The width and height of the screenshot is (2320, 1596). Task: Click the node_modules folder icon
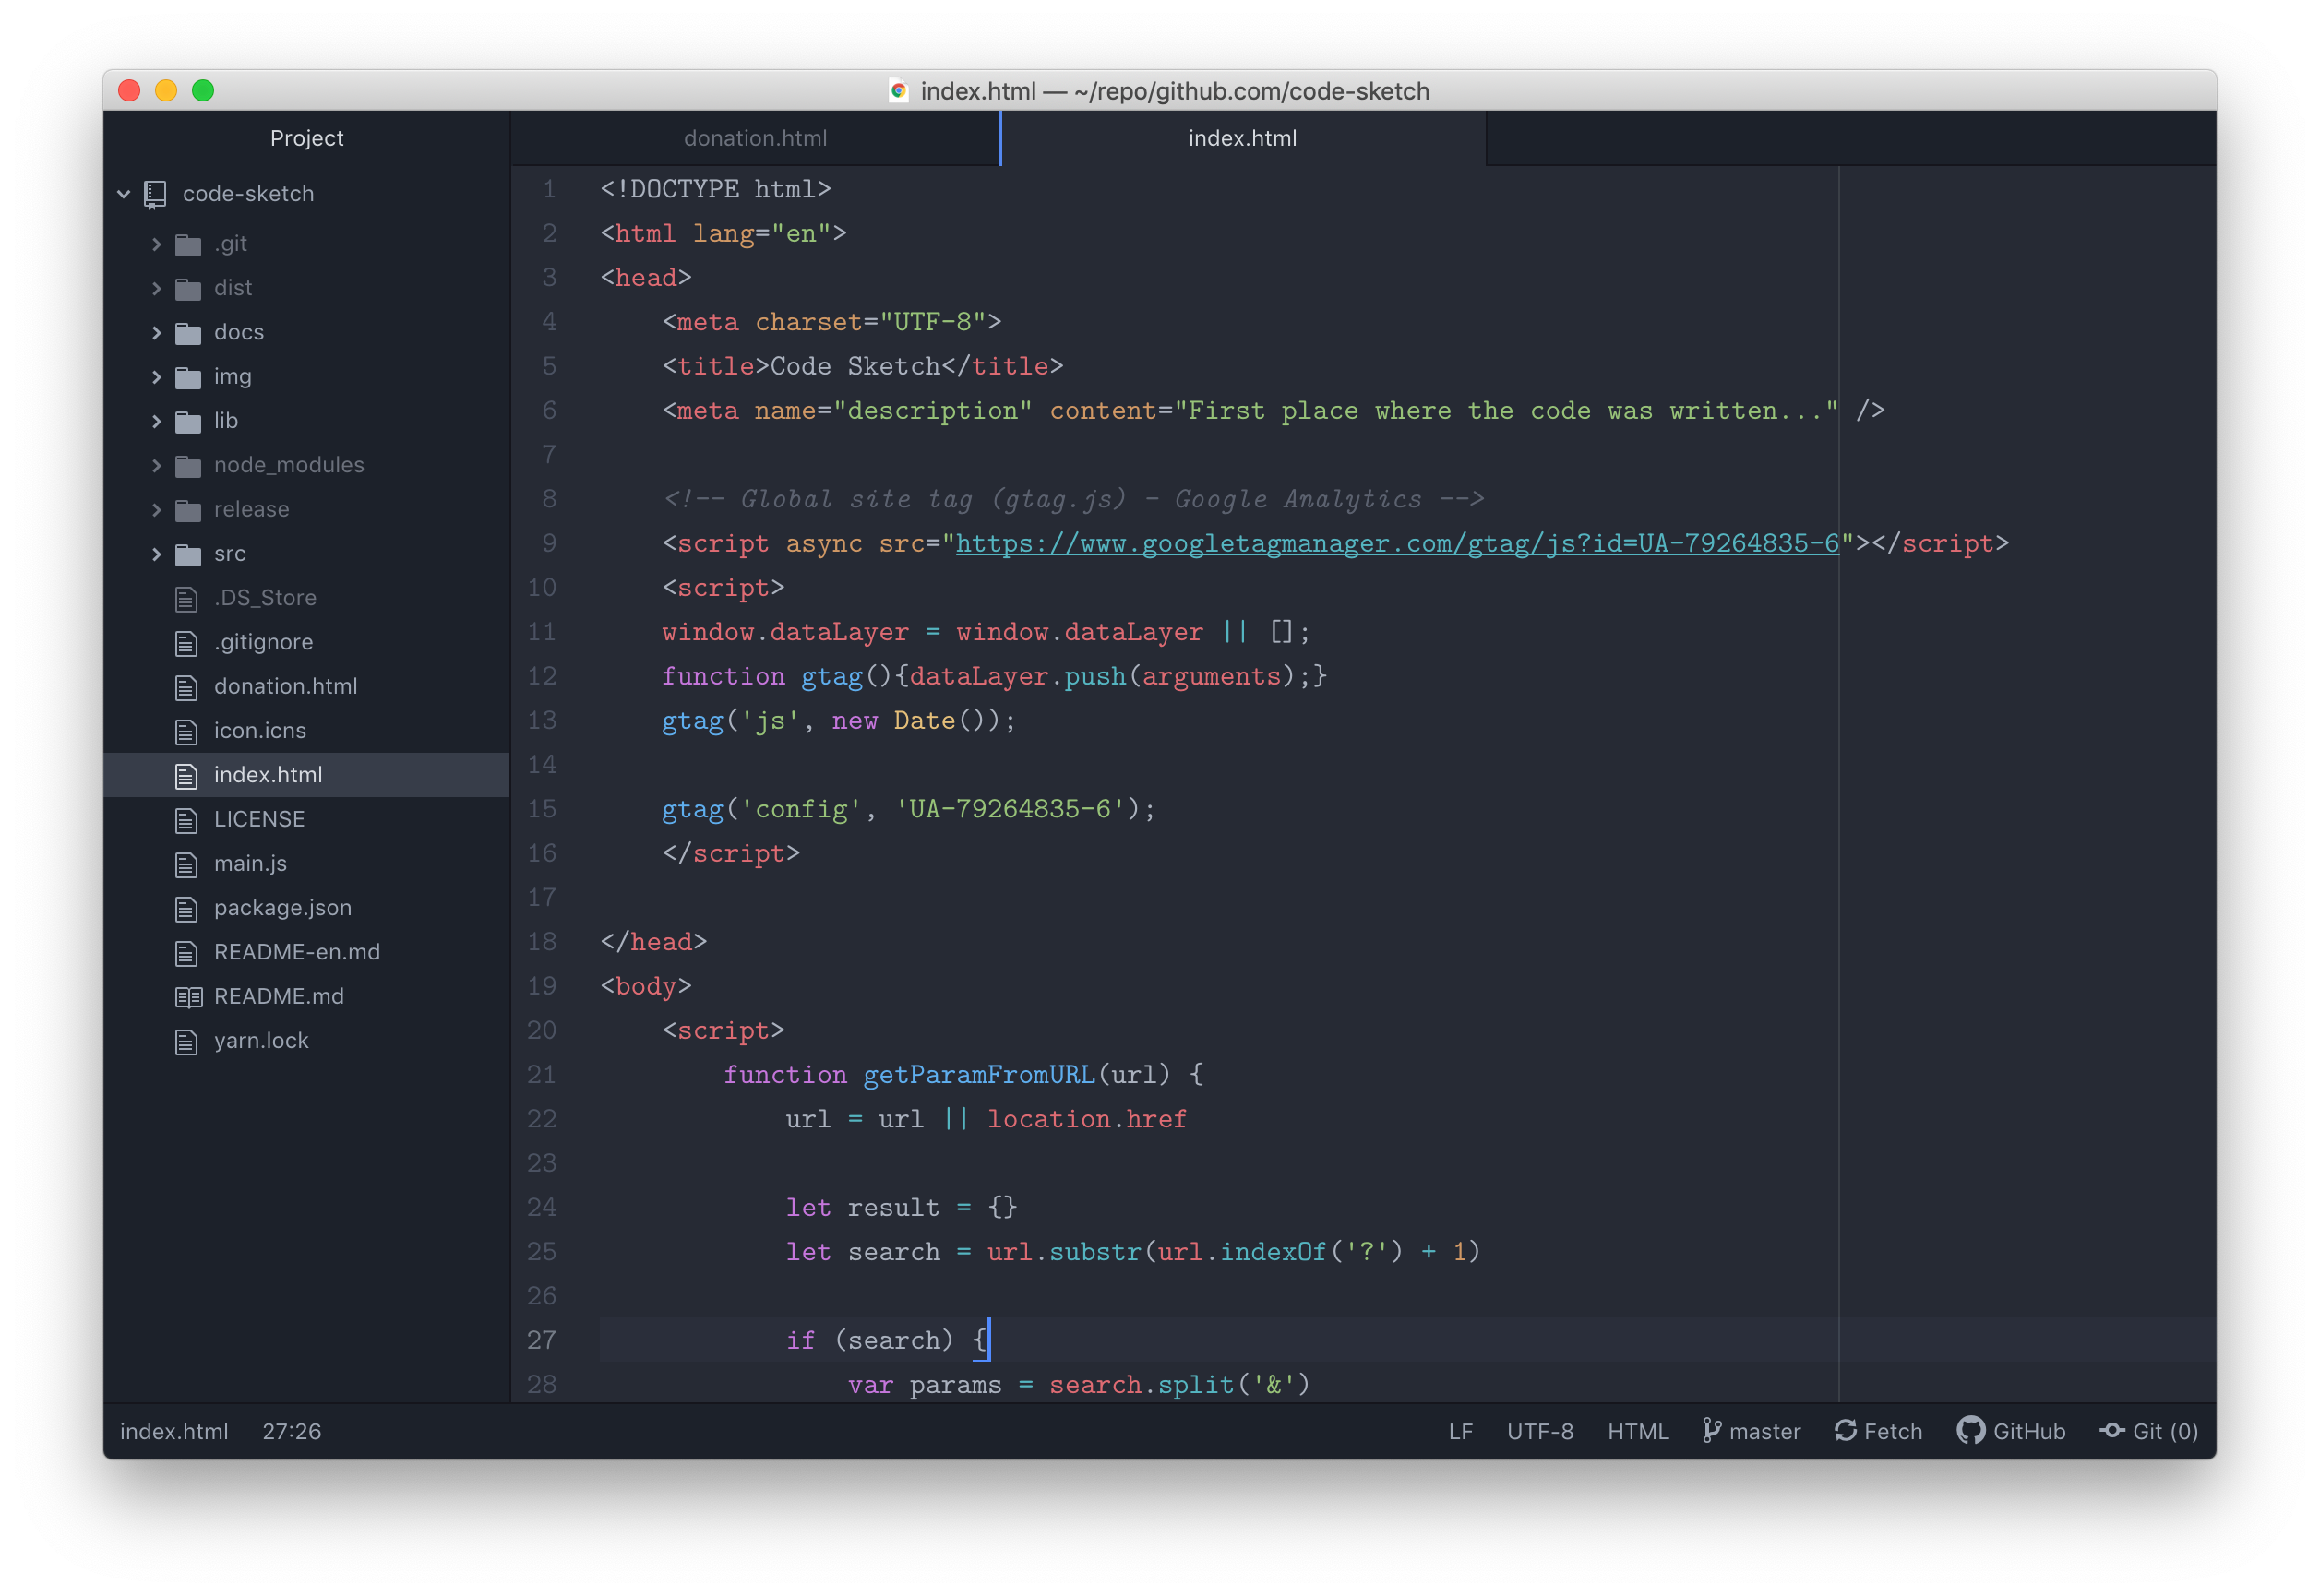(x=188, y=466)
